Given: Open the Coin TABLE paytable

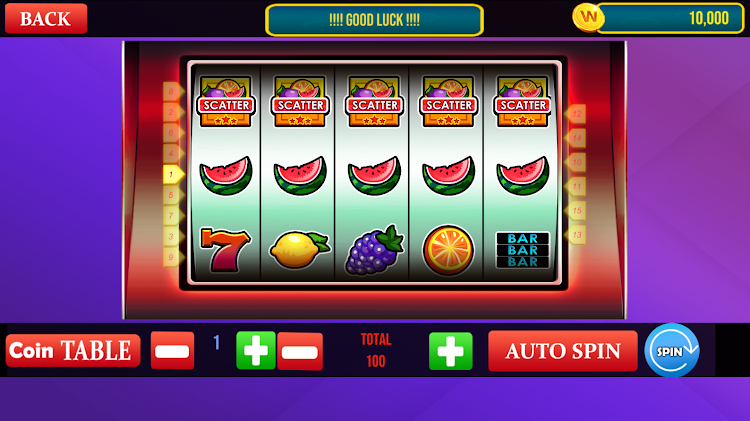Looking at the screenshot, I should click(73, 351).
